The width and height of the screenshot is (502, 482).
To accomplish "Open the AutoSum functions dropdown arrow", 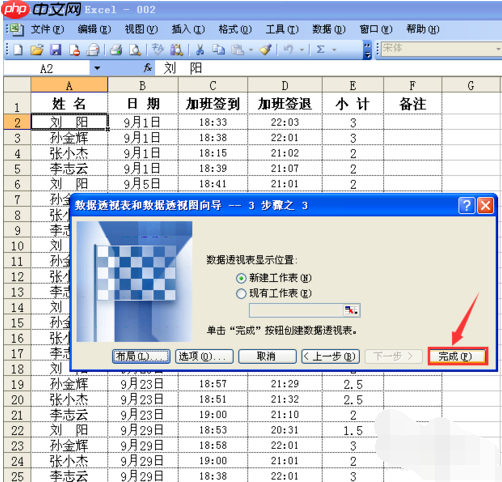I will 334,50.
